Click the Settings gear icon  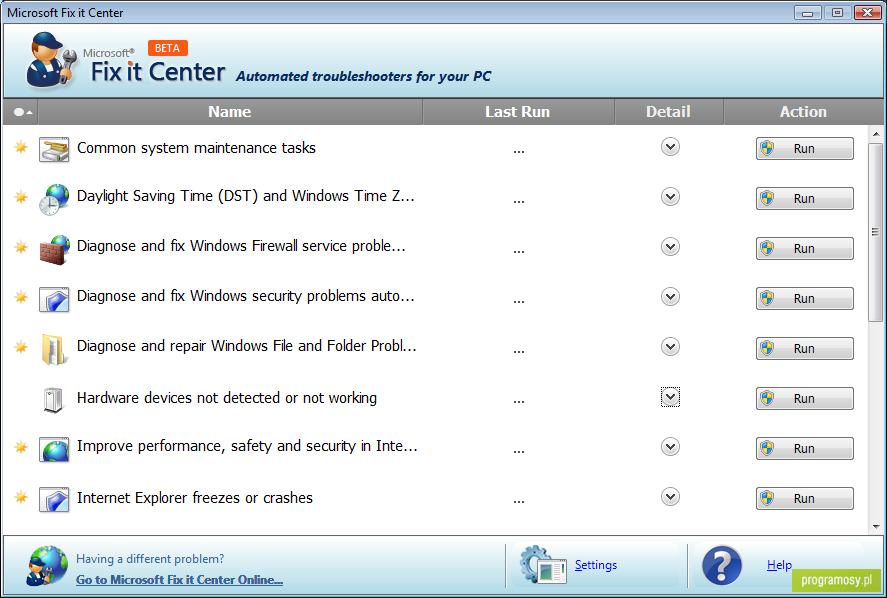543,565
